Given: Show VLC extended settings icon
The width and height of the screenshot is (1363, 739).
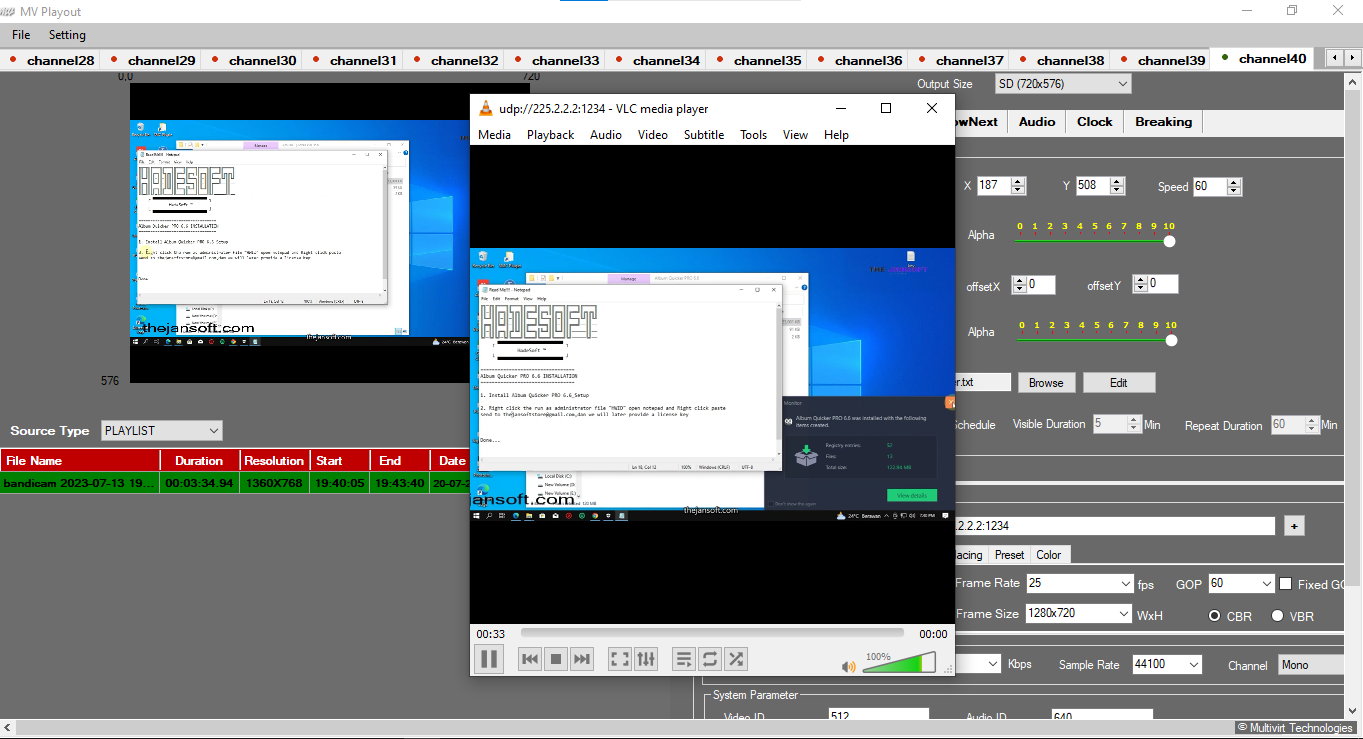Looking at the screenshot, I should coord(646,659).
